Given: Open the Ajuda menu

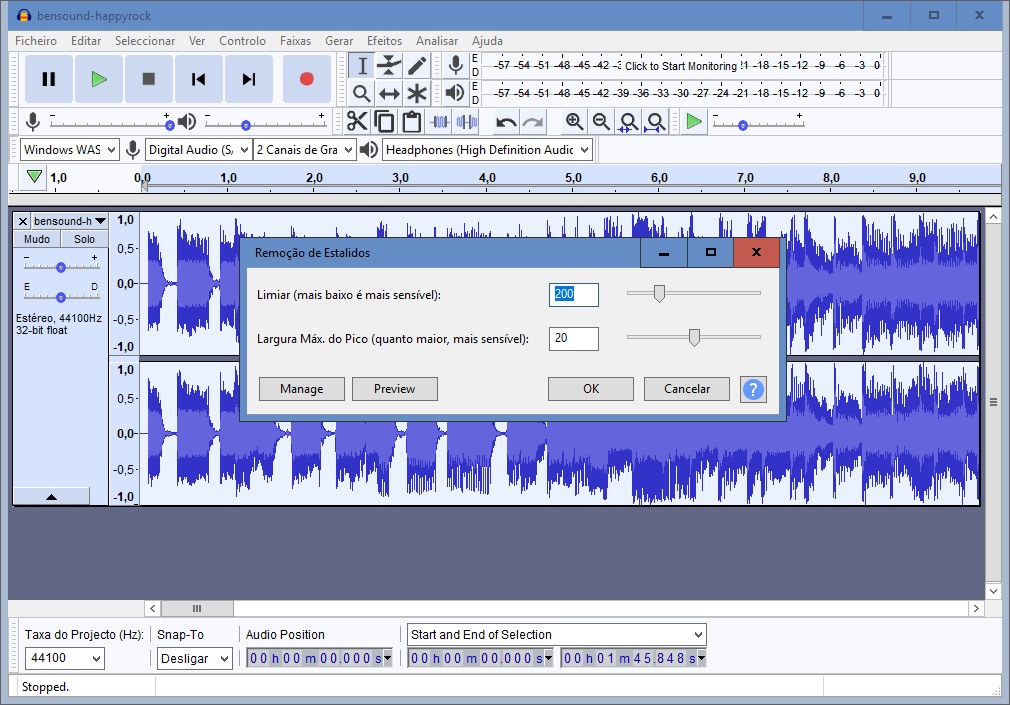Looking at the screenshot, I should pos(487,41).
